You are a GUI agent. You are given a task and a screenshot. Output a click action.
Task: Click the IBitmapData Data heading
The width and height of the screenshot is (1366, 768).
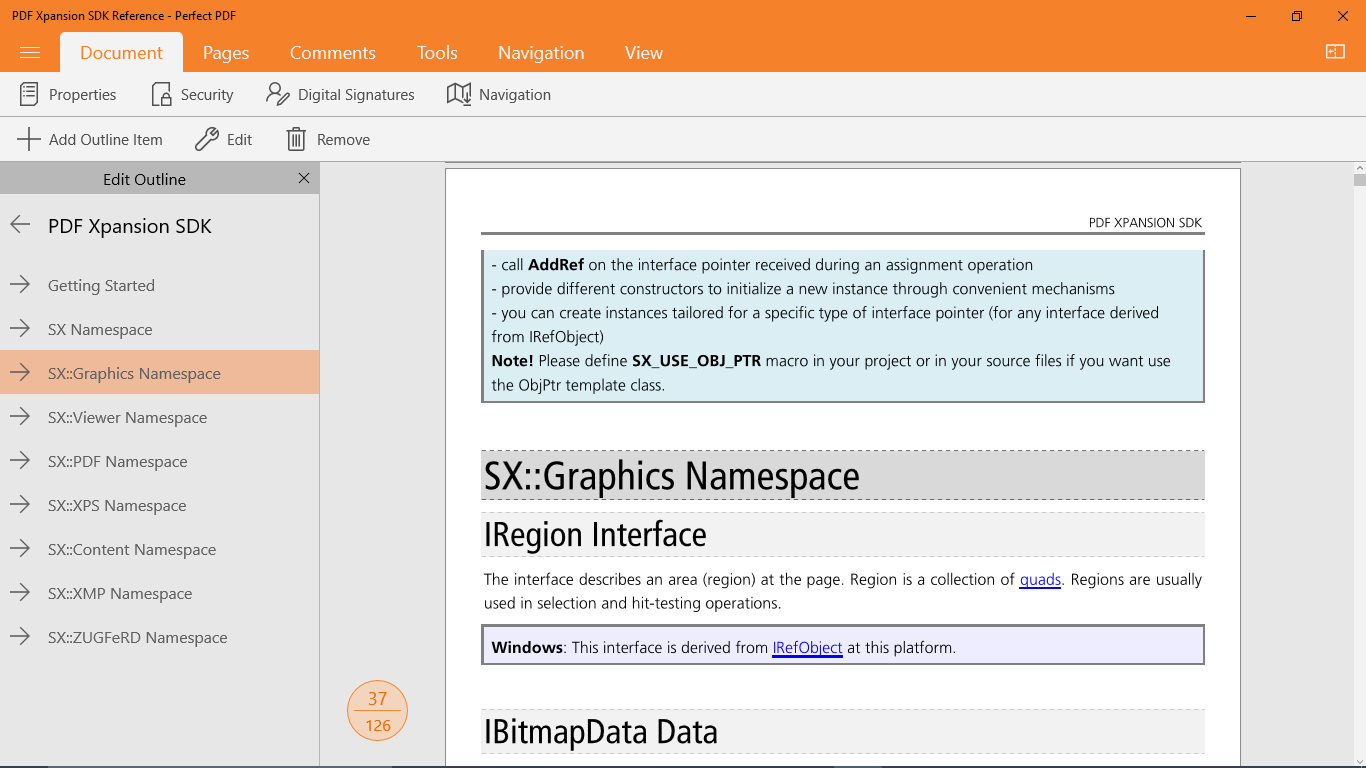[601, 732]
